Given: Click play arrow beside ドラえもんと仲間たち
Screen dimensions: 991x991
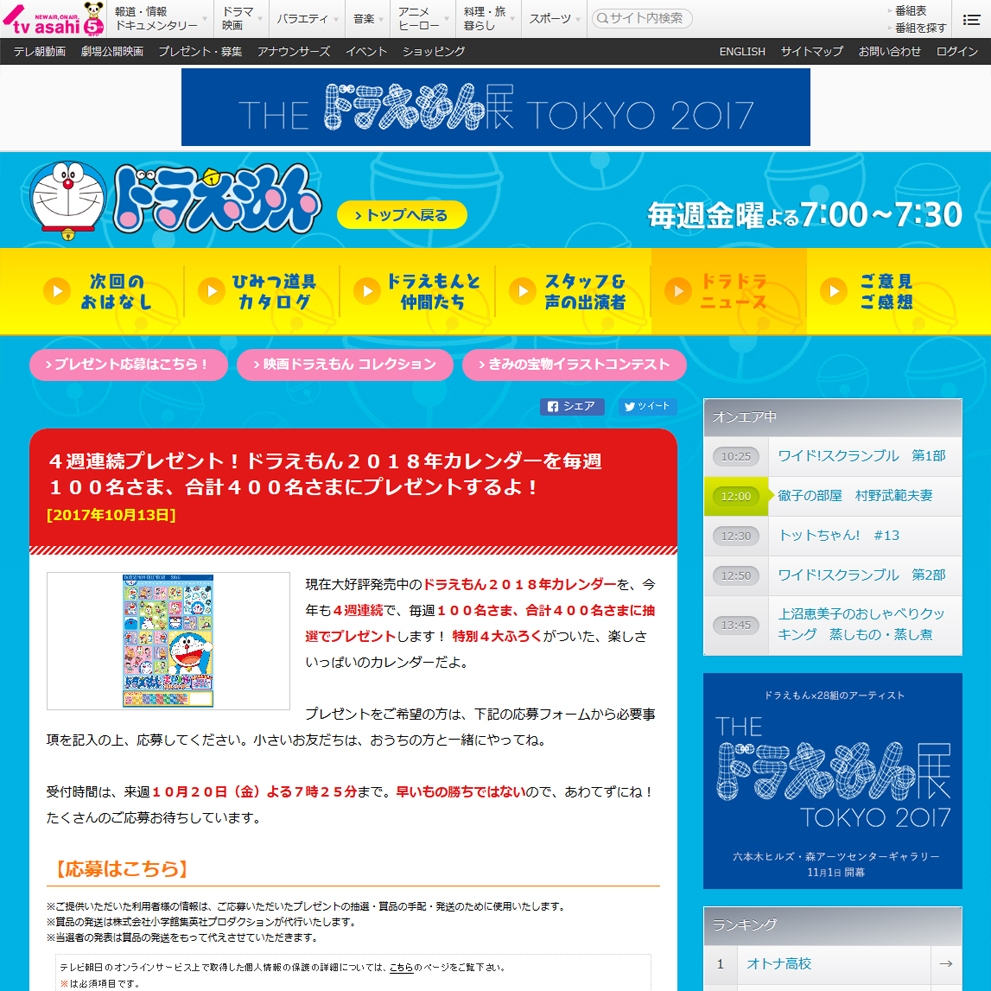Looking at the screenshot, I should click(x=367, y=291).
